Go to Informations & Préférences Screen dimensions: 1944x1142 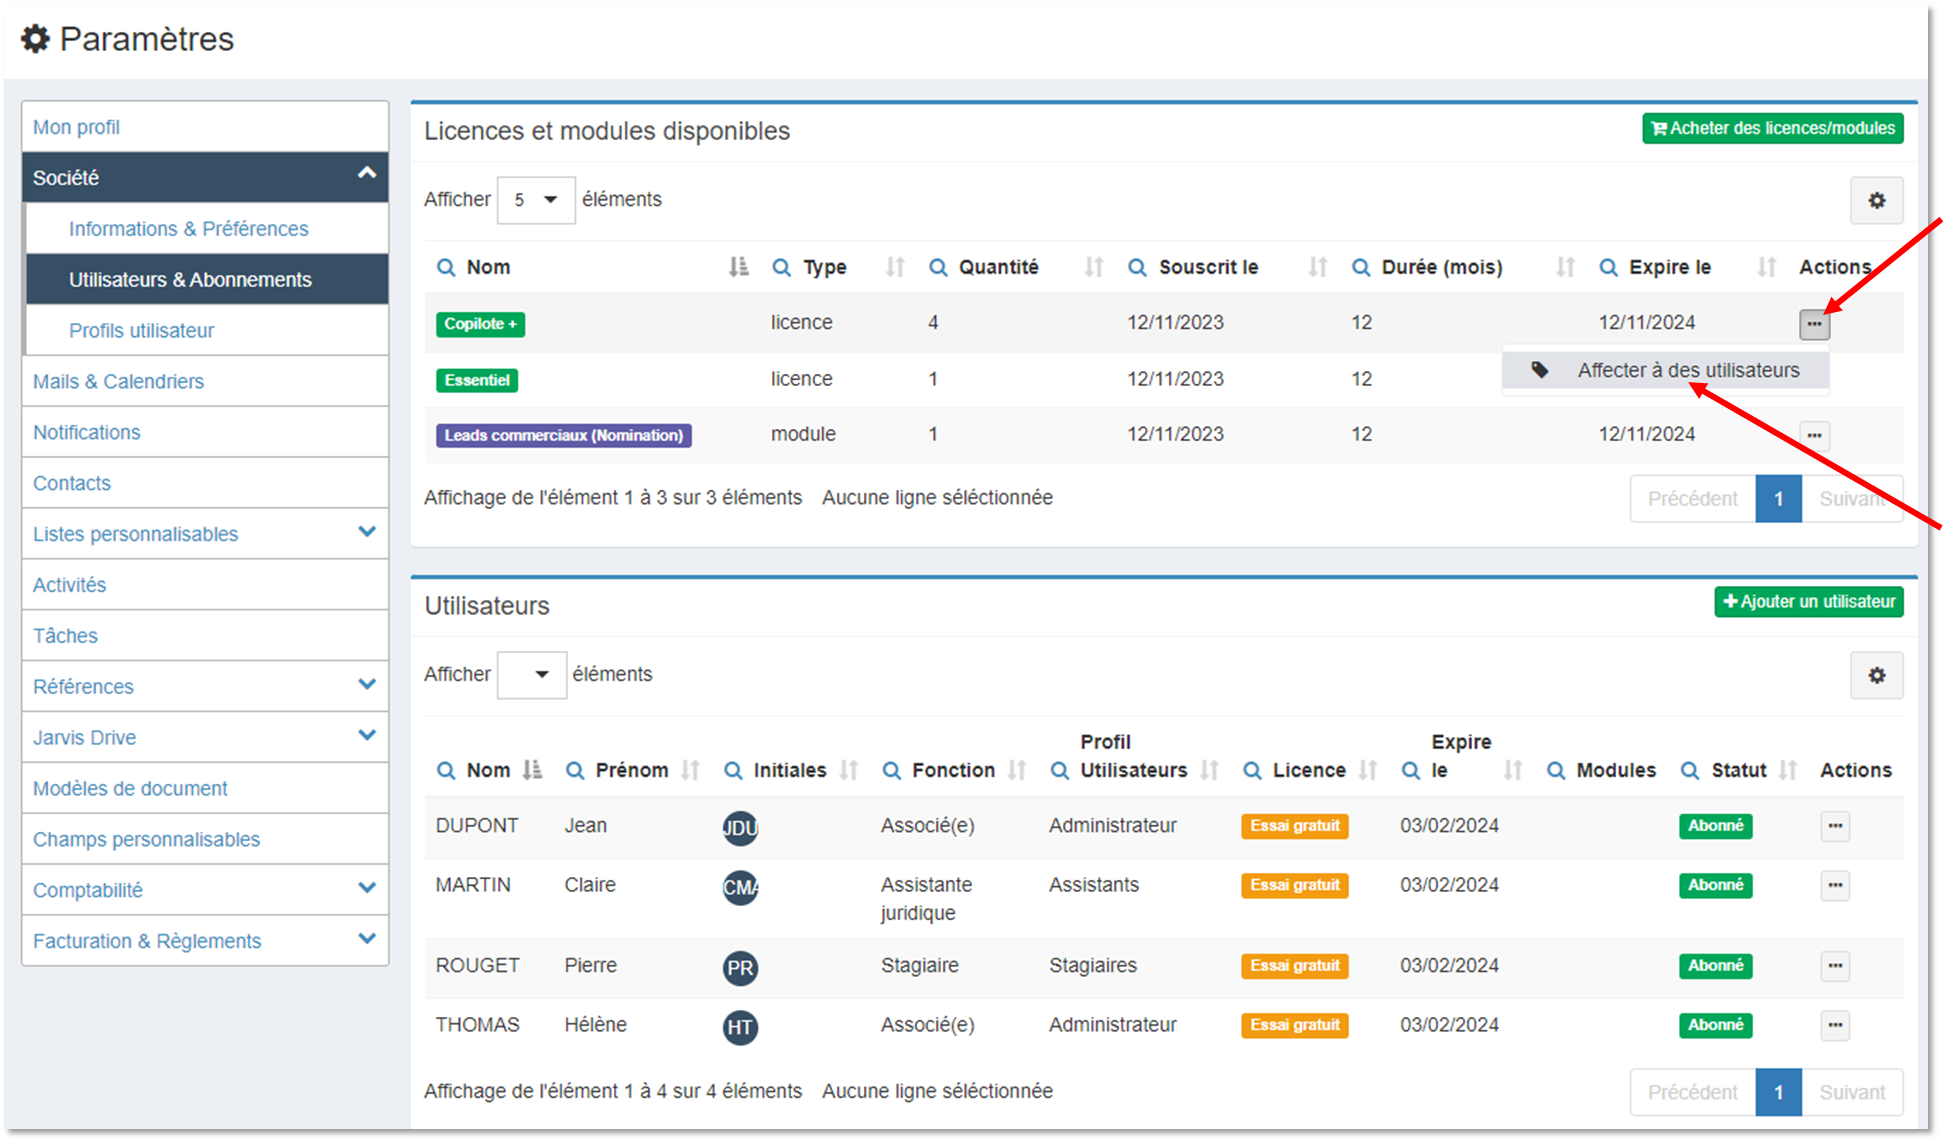tap(207, 229)
